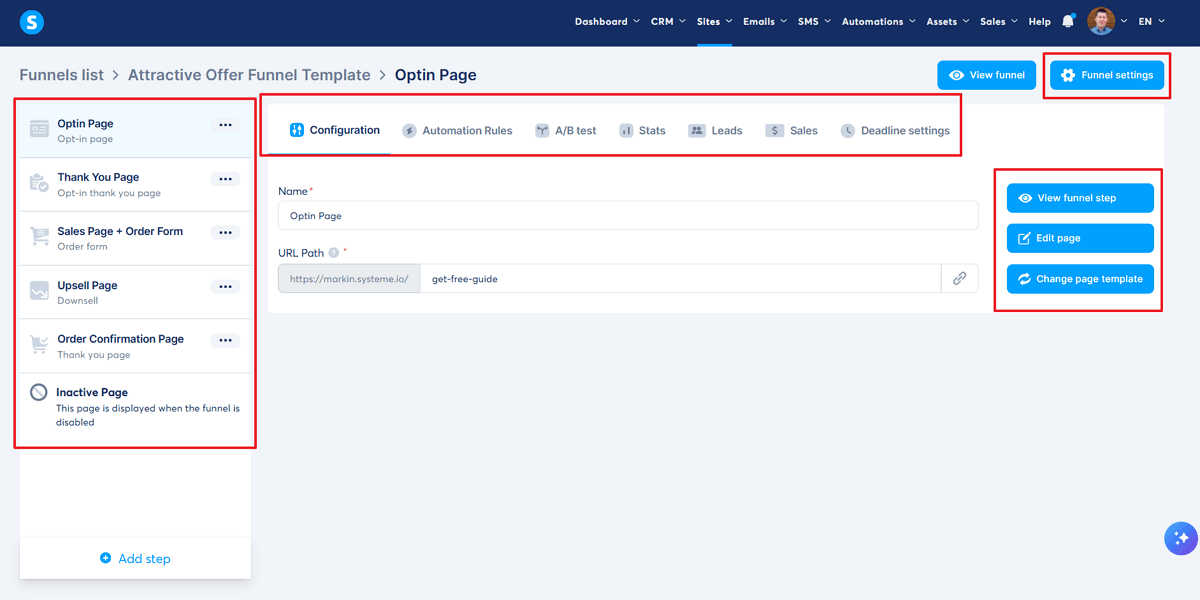Click the URL path input field
This screenshot has height=600, width=1200.
681,279
